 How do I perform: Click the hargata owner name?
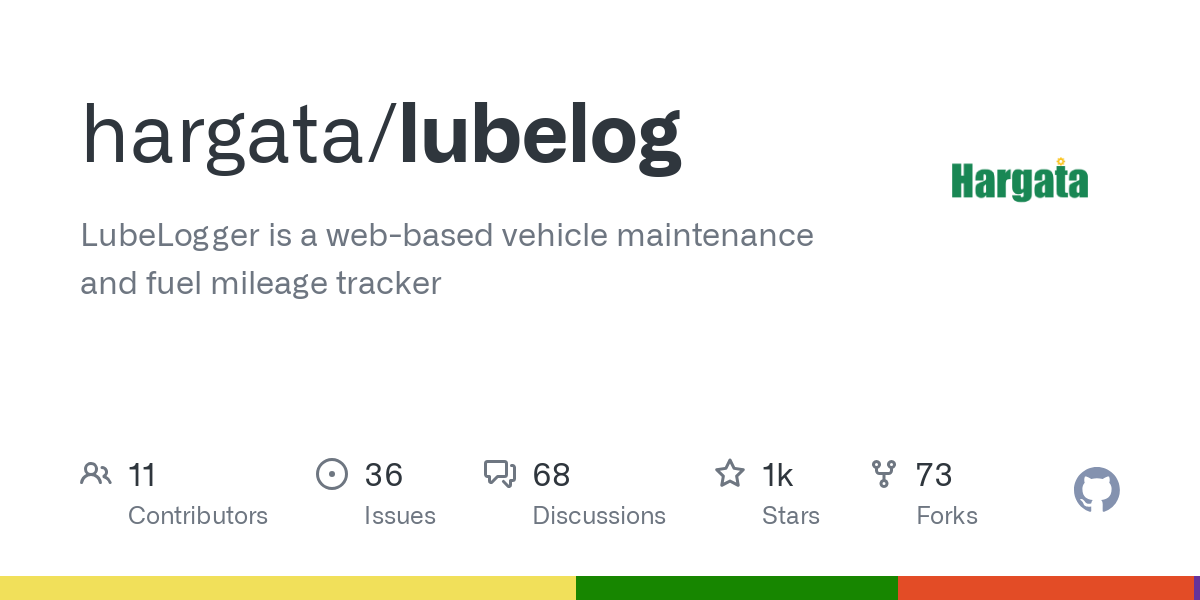coord(222,138)
